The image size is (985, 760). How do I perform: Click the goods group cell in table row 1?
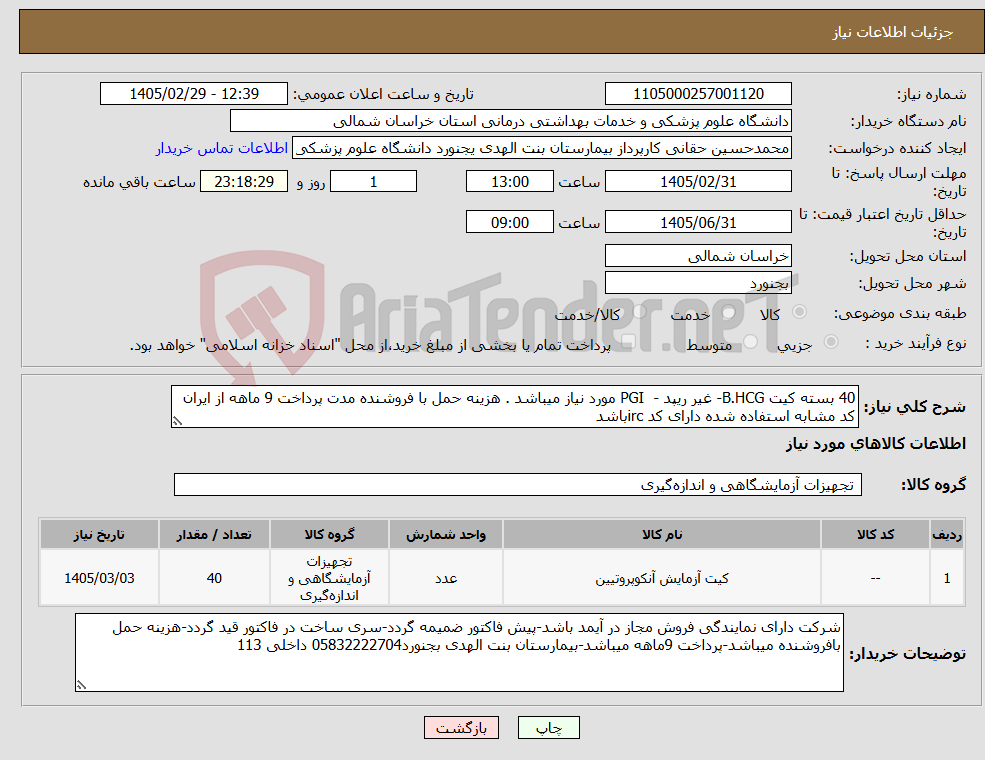click(329, 578)
